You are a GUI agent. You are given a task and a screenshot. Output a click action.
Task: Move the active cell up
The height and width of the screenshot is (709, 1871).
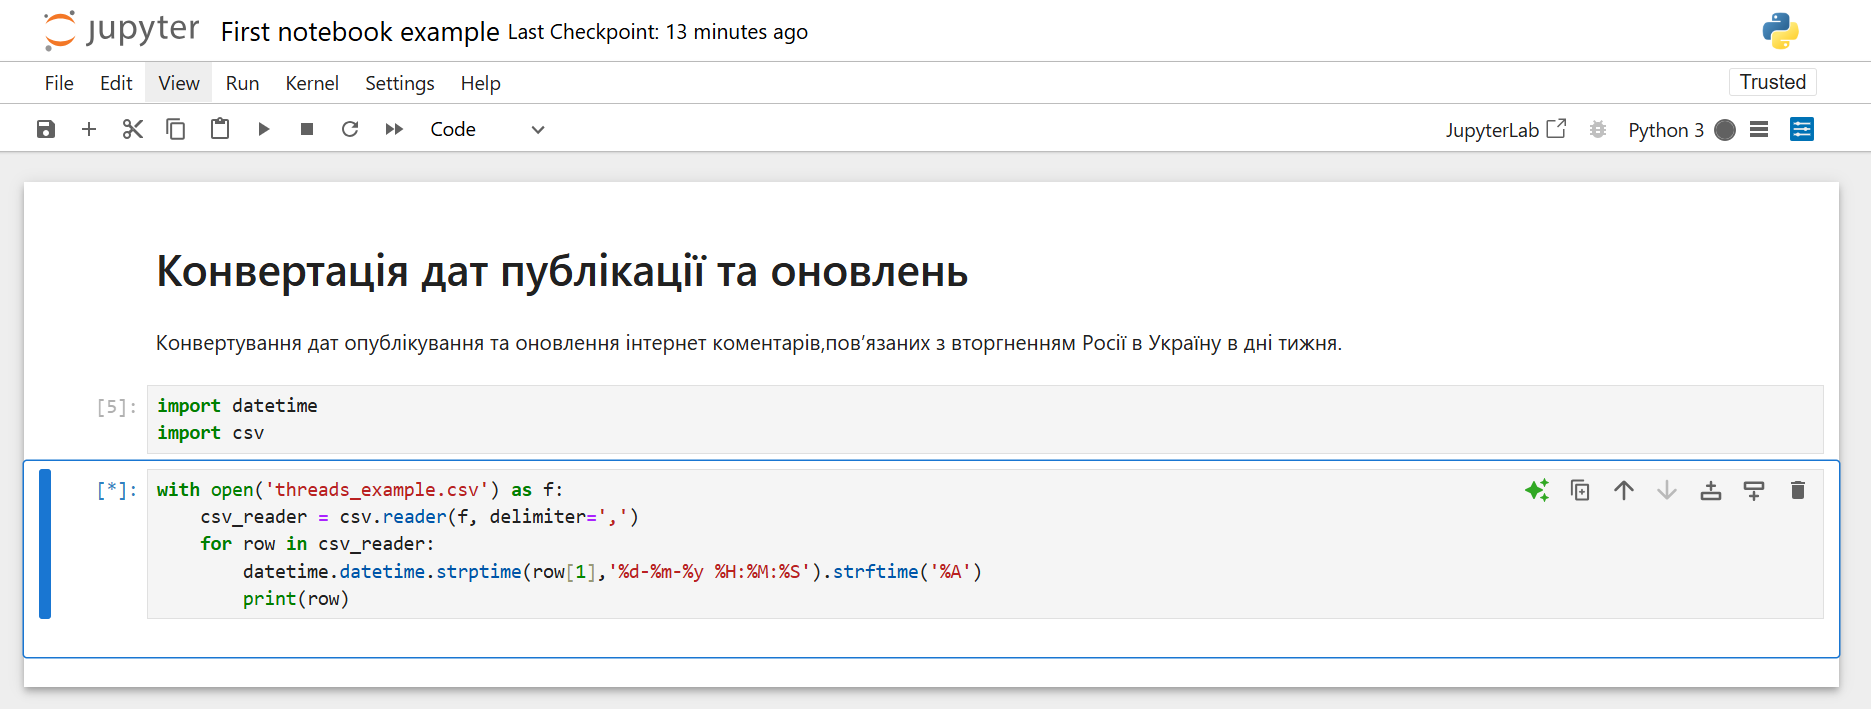click(1624, 490)
